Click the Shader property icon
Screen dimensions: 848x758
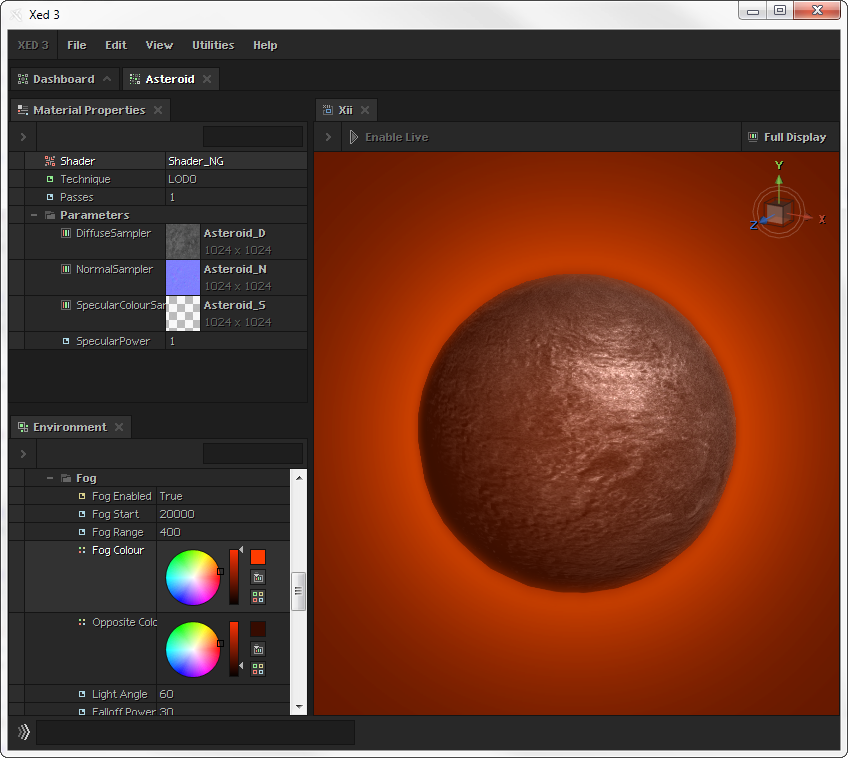49,161
